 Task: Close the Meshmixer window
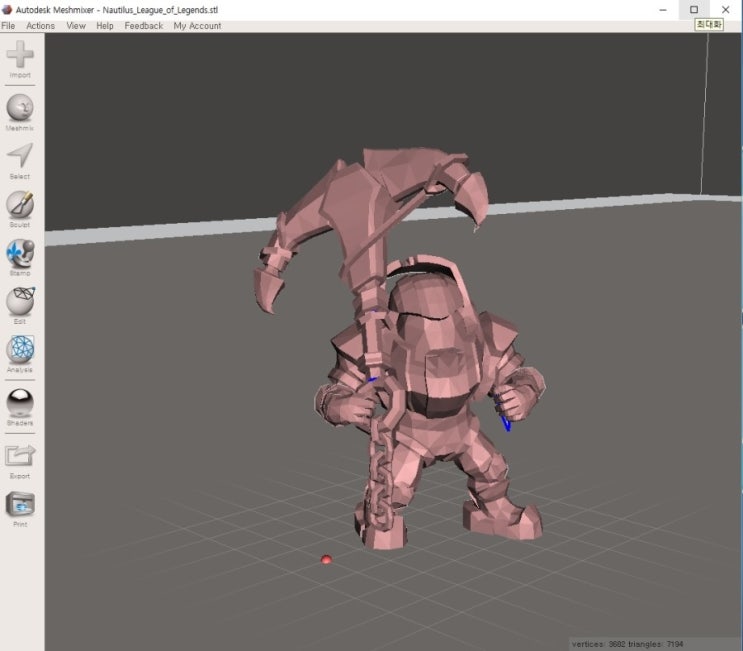pos(725,9)
